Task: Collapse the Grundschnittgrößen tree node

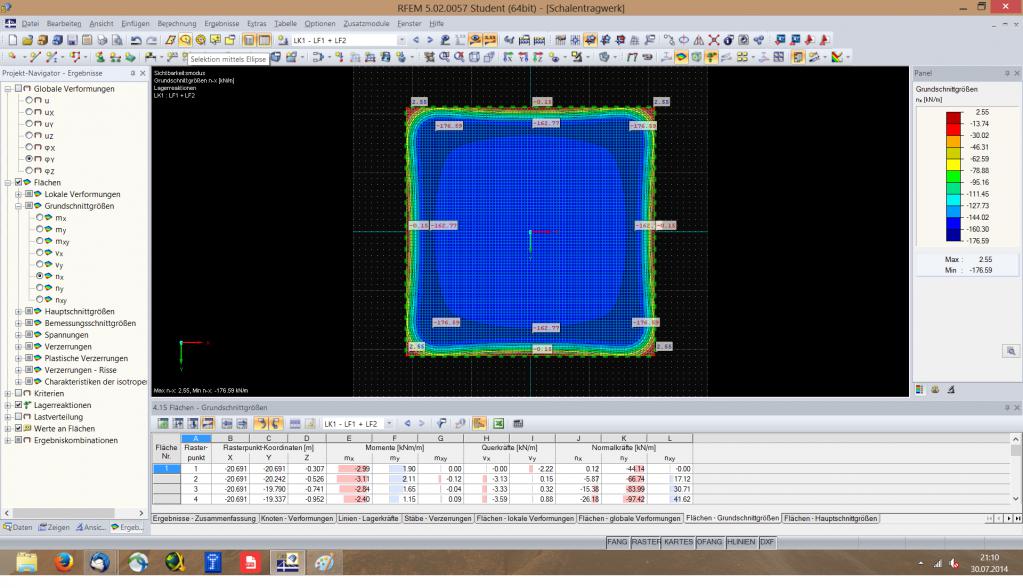Action: point(18,206)
